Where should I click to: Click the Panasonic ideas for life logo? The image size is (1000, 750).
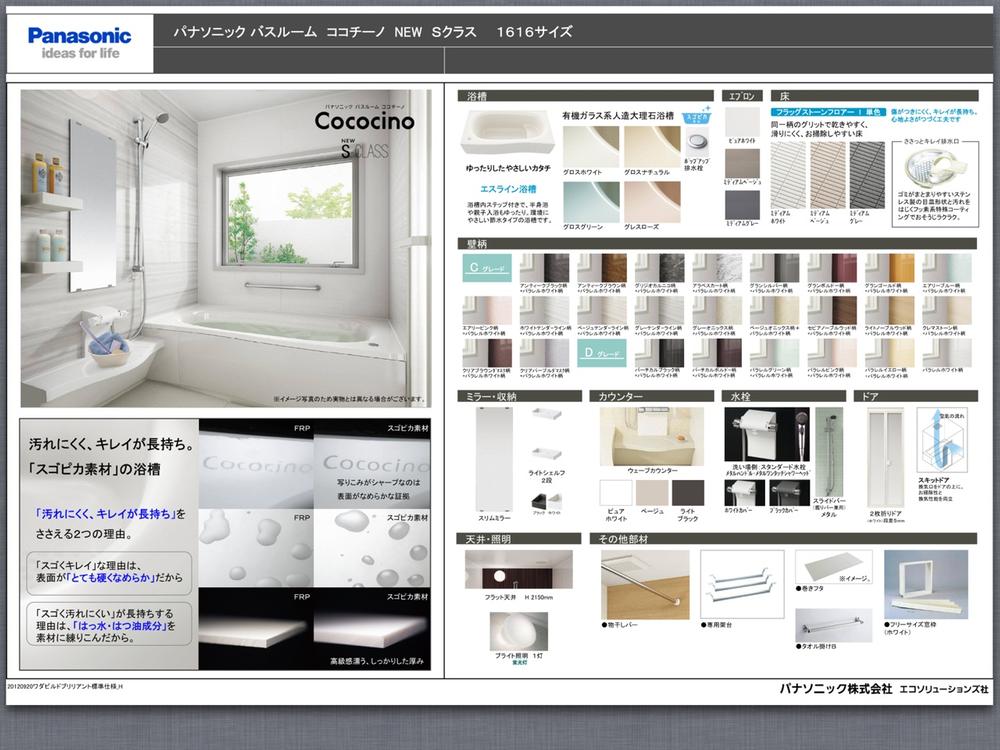pyautogui.click(x=80, y=43)
